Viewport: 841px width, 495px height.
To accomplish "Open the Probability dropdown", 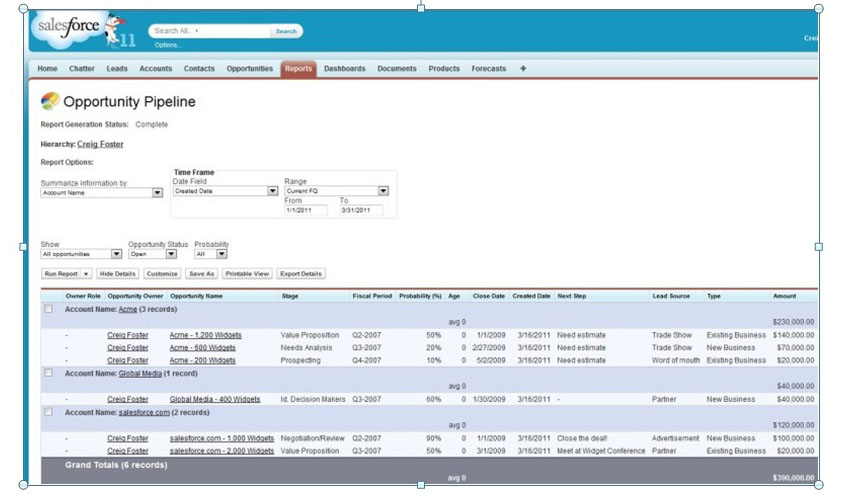I will tap(211, 254).
